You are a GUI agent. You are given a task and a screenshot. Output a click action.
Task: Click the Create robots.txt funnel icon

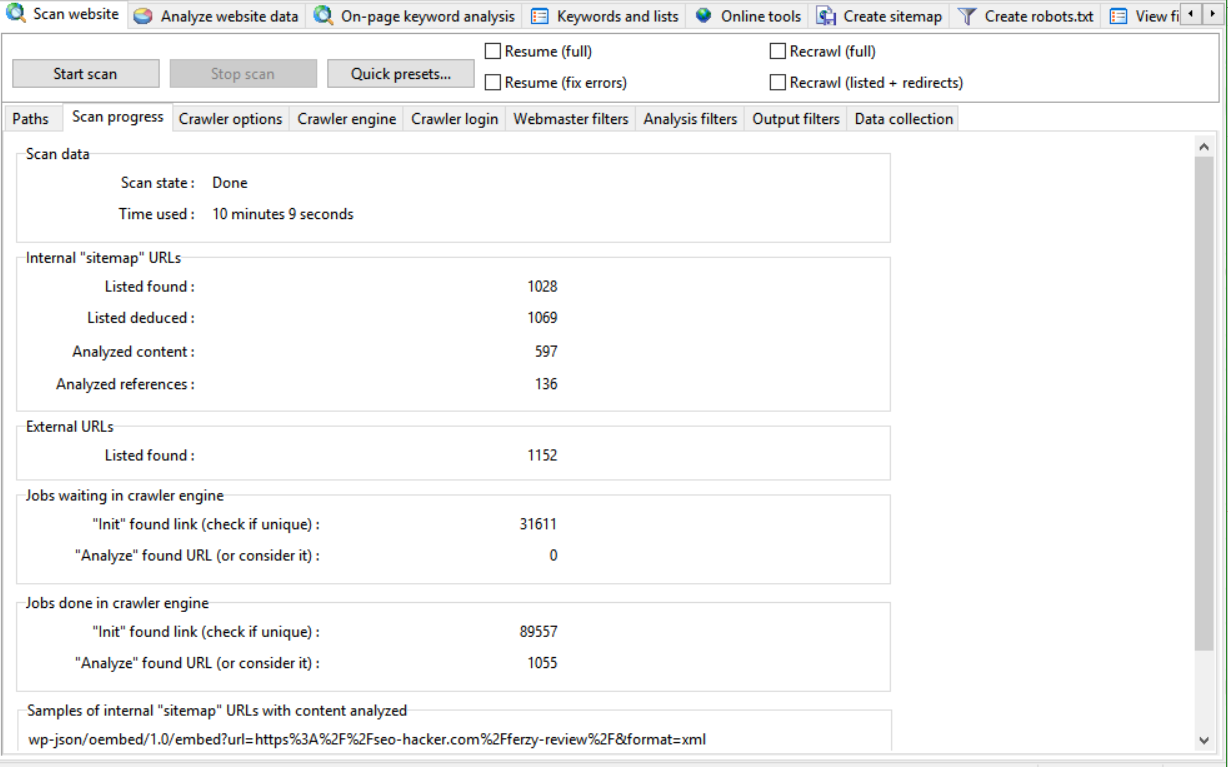[967, 16]
